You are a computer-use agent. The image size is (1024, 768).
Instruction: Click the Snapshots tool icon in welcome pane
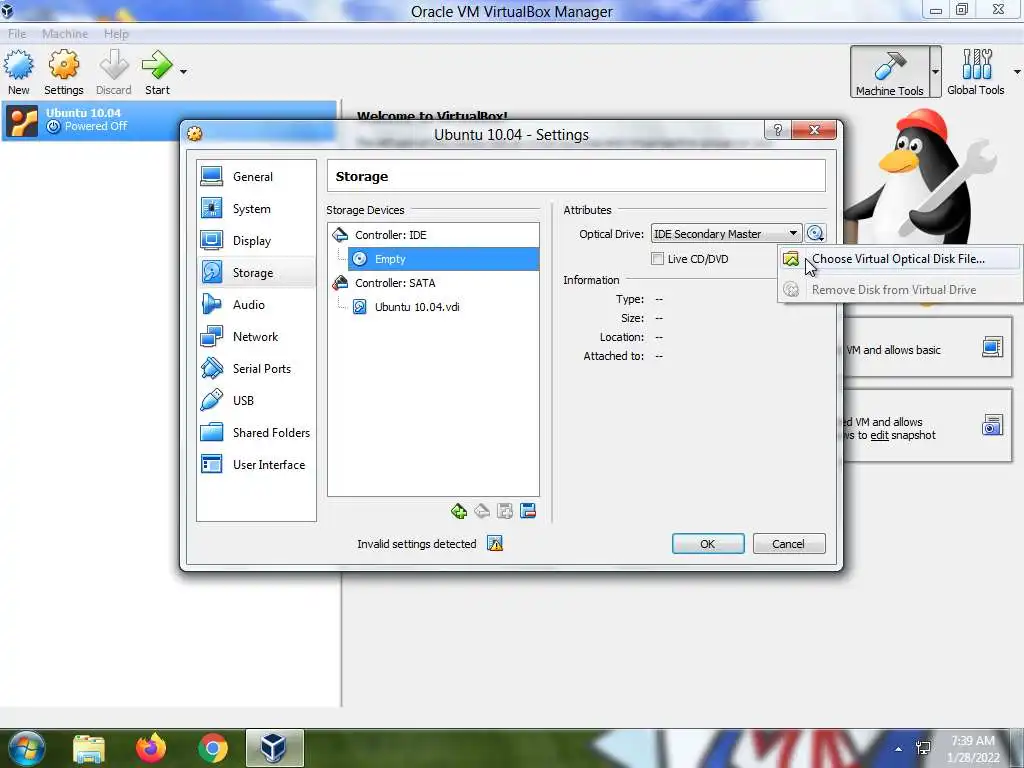pos(993,425)
